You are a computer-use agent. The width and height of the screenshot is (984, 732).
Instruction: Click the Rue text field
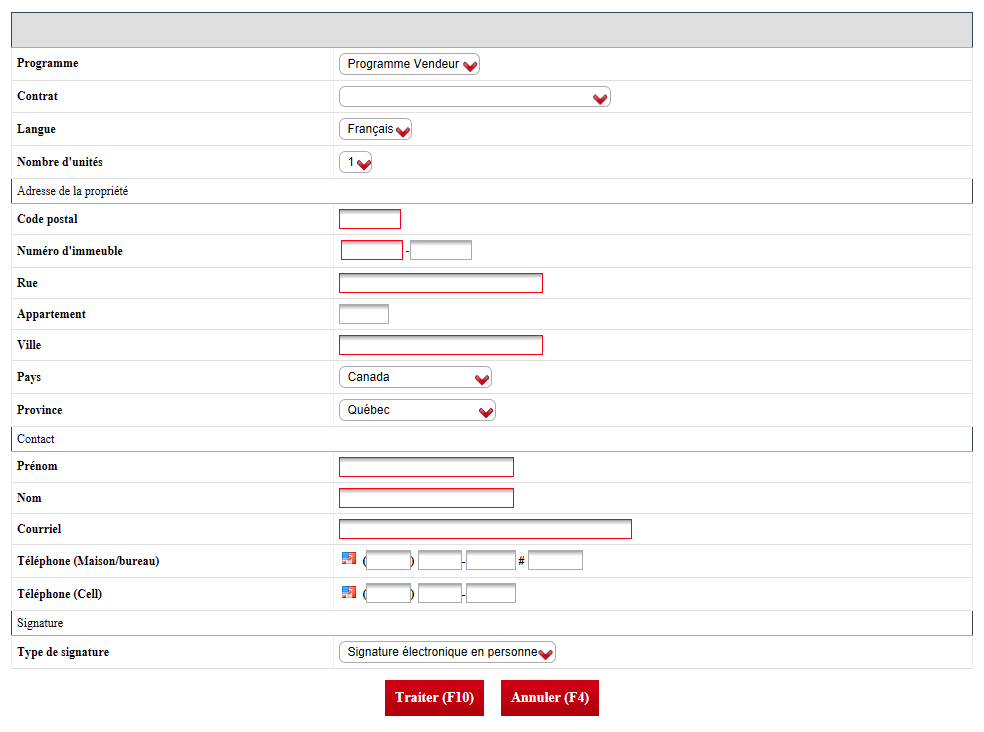(x=441, y=283)
